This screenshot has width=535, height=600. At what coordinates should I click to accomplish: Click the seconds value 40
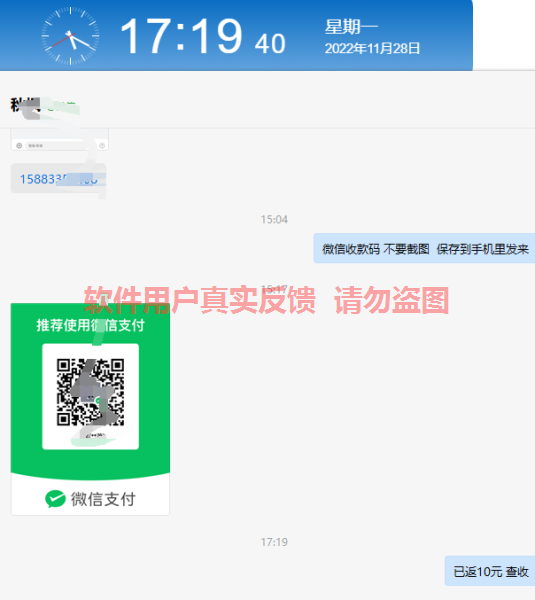tap(270, 43)
